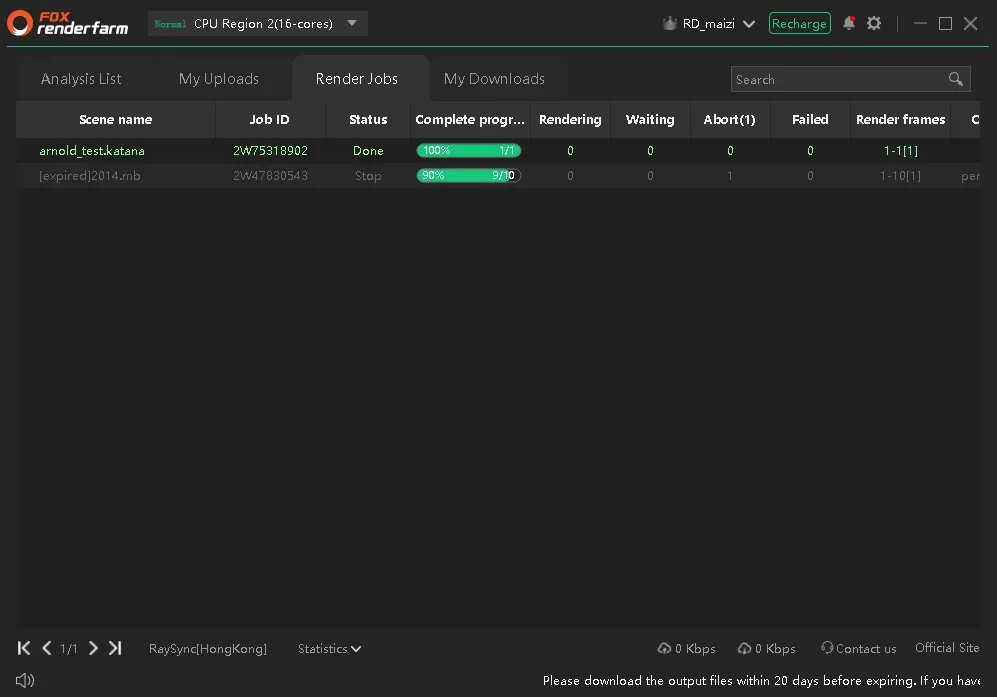Jump to the last page
Image resolution: width=997 pixels, height=697 pixels.
[x=115, y=648]
